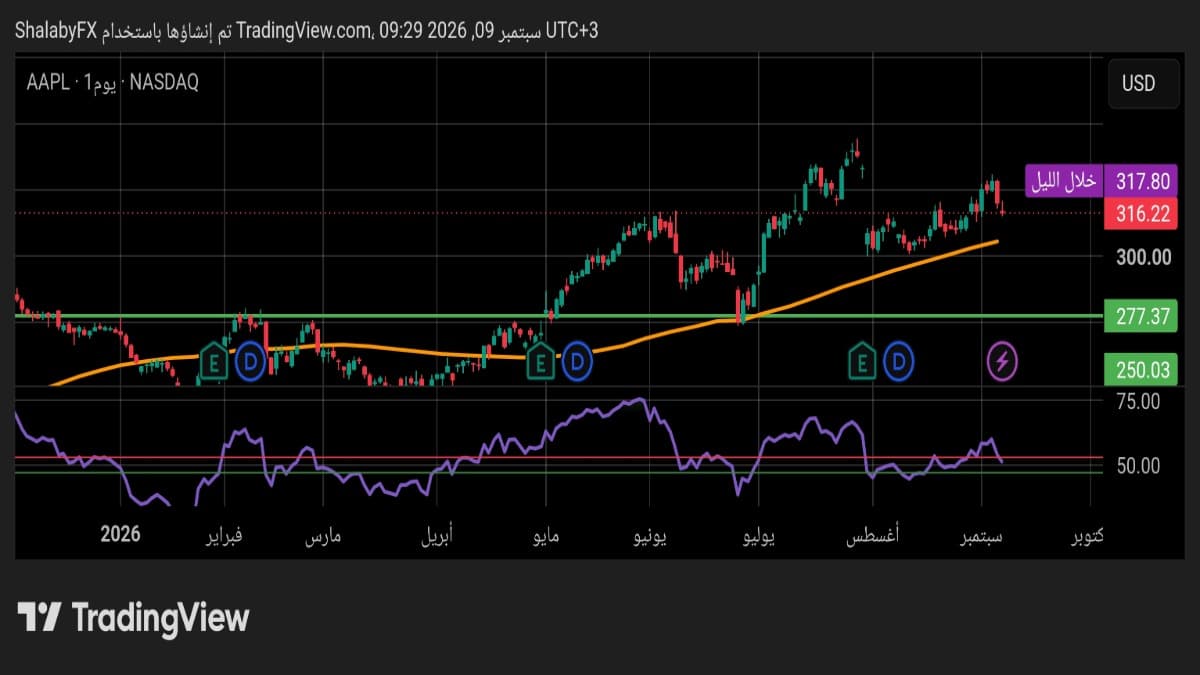
Task: Click the green 250.03 price label
Action: click(x=1142, y=369)
